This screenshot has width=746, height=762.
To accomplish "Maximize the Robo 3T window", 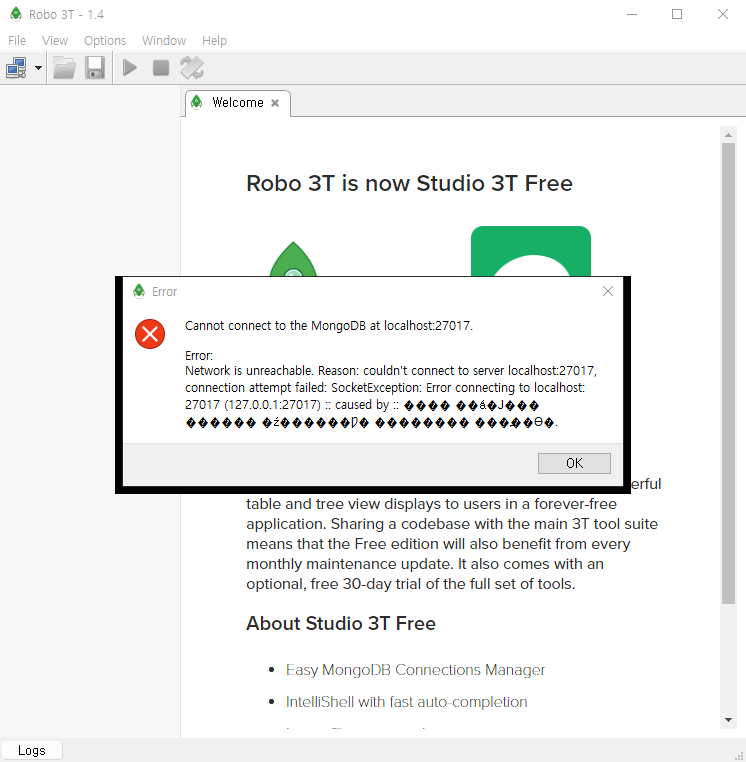I will pyautogui.click(x=677, y=14).
